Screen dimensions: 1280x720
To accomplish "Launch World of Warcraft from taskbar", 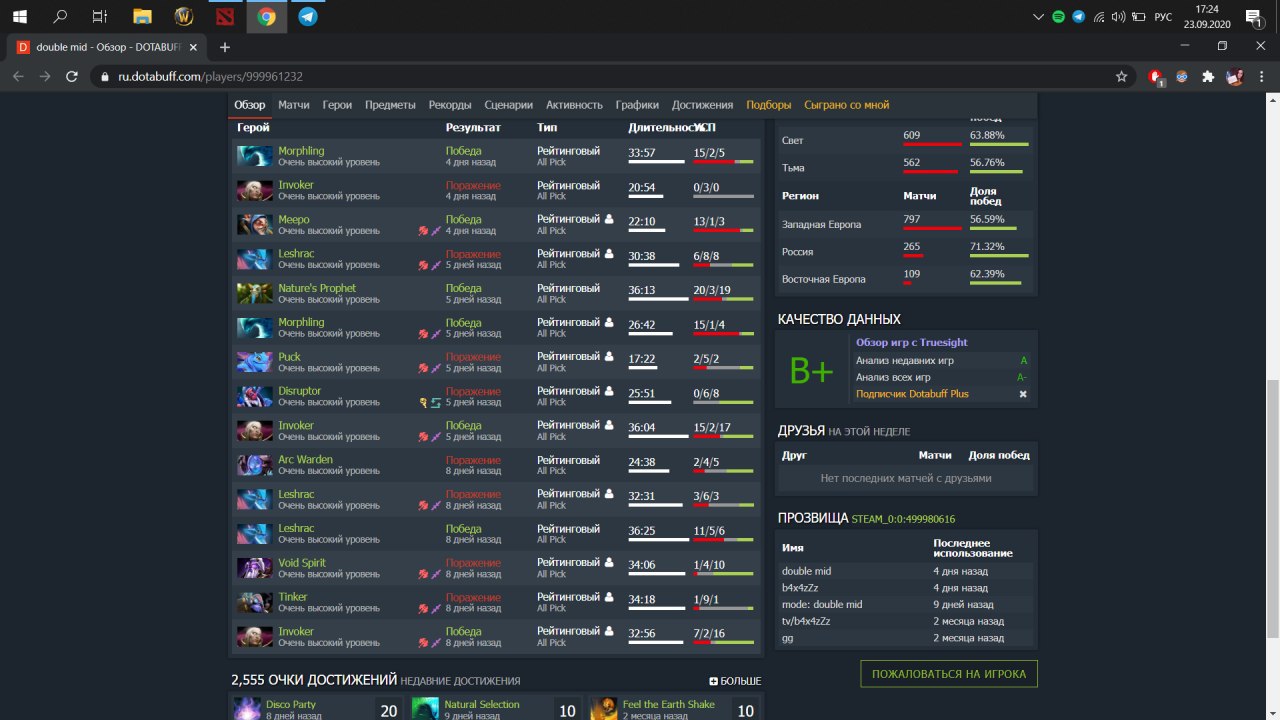I will click(184, 16).
